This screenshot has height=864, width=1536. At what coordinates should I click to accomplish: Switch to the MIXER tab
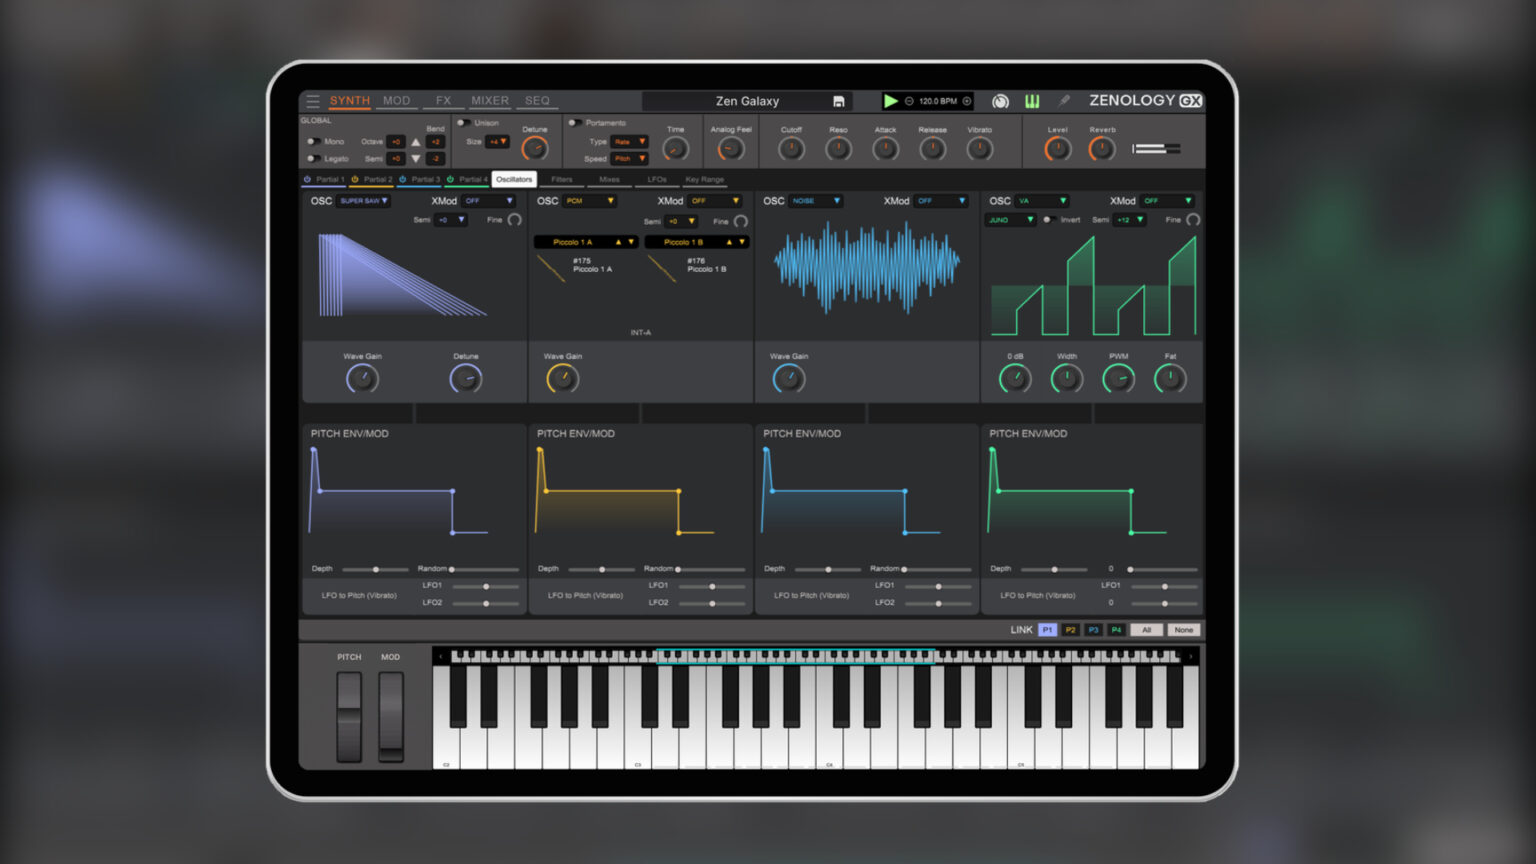click(x=489, y=100)
